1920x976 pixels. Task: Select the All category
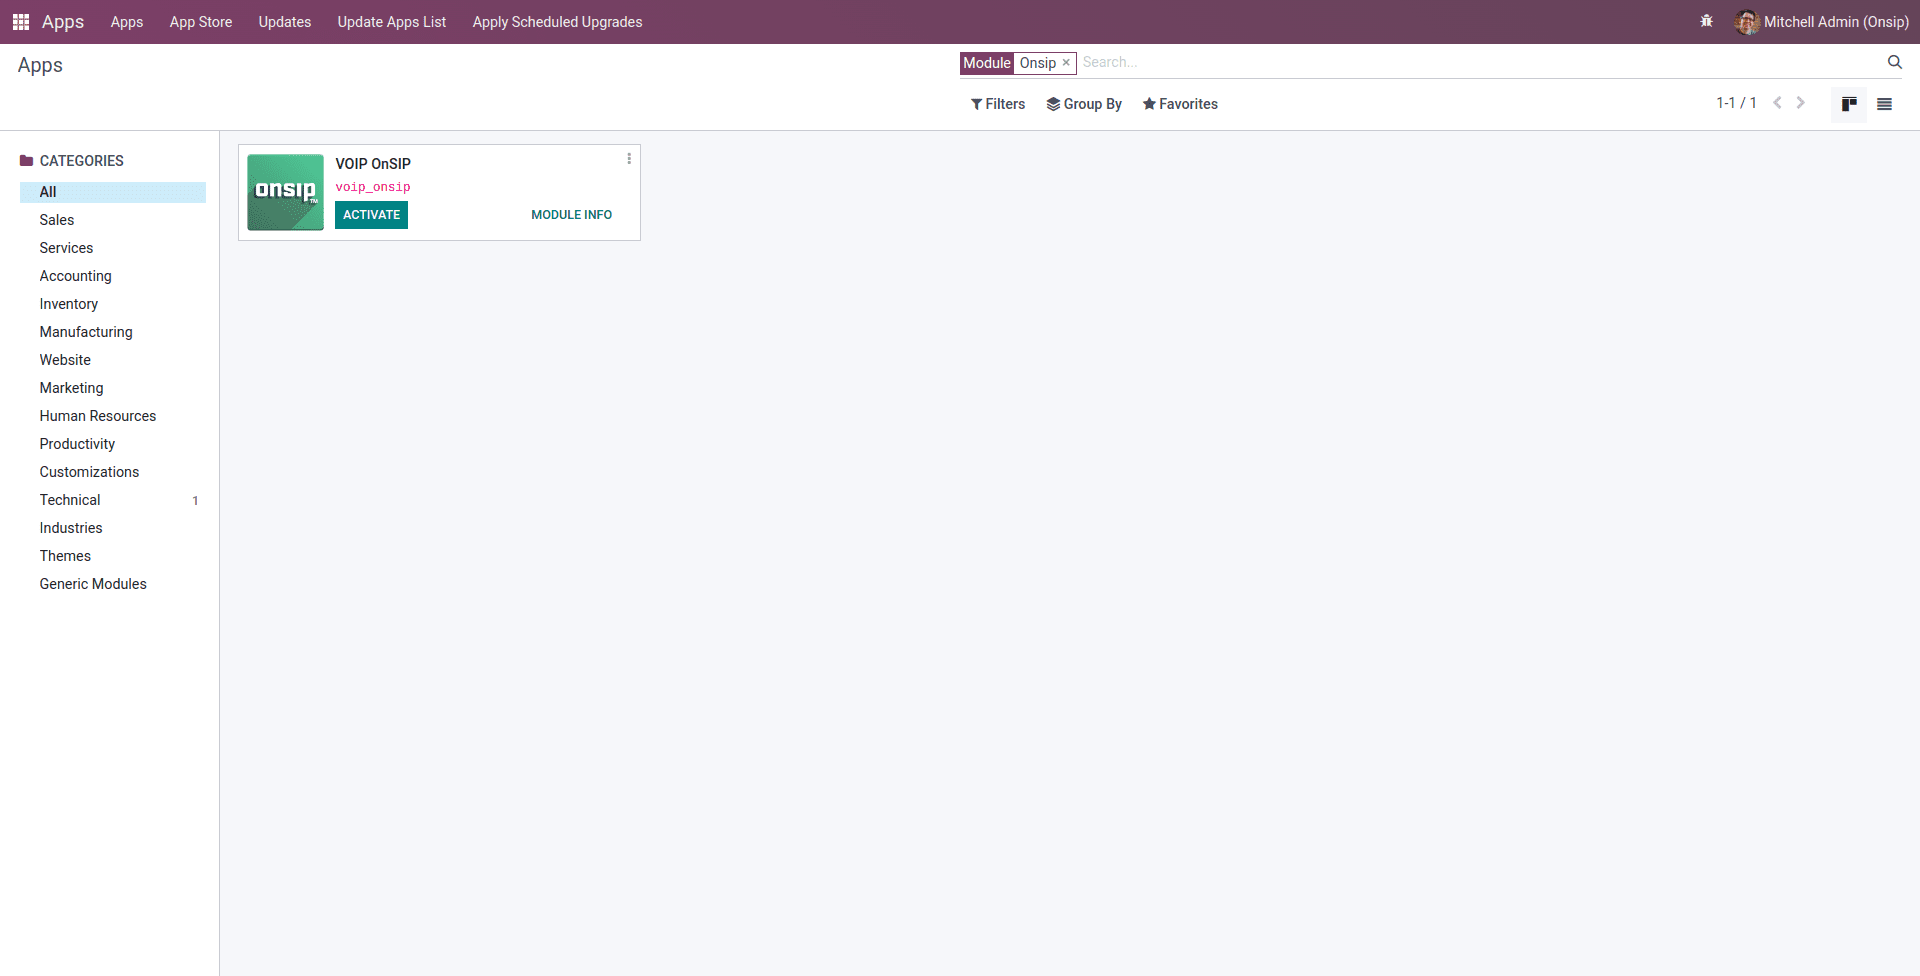click(113, 192)
